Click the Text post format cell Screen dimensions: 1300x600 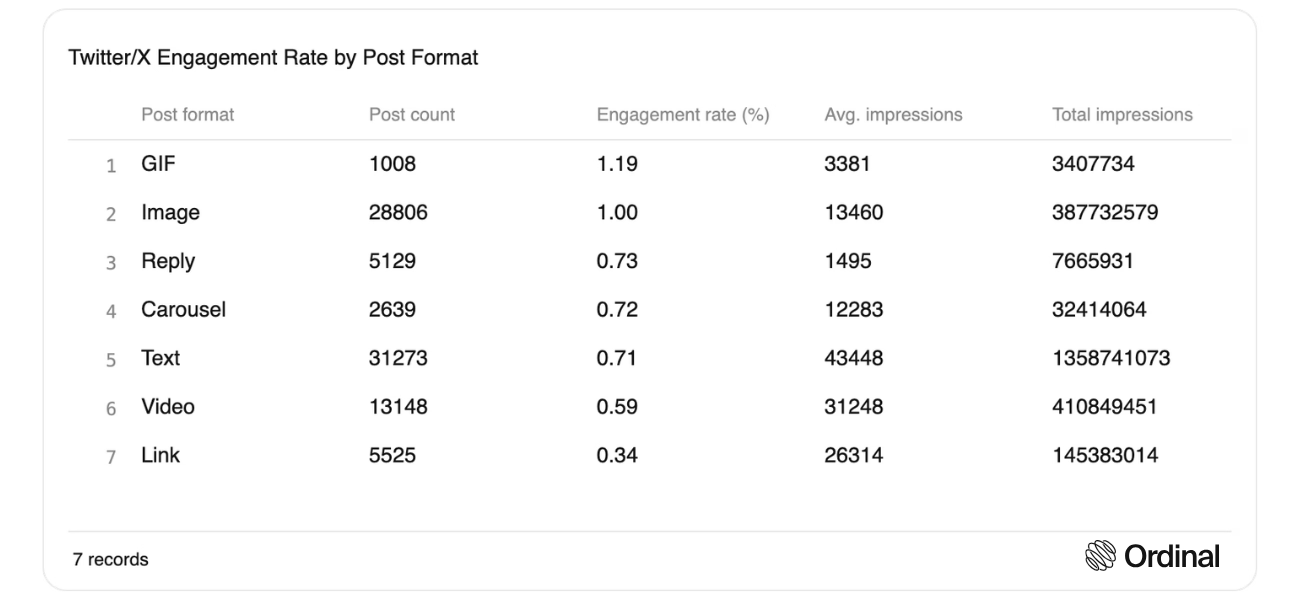pyautogui.click(x=160, y=358)
